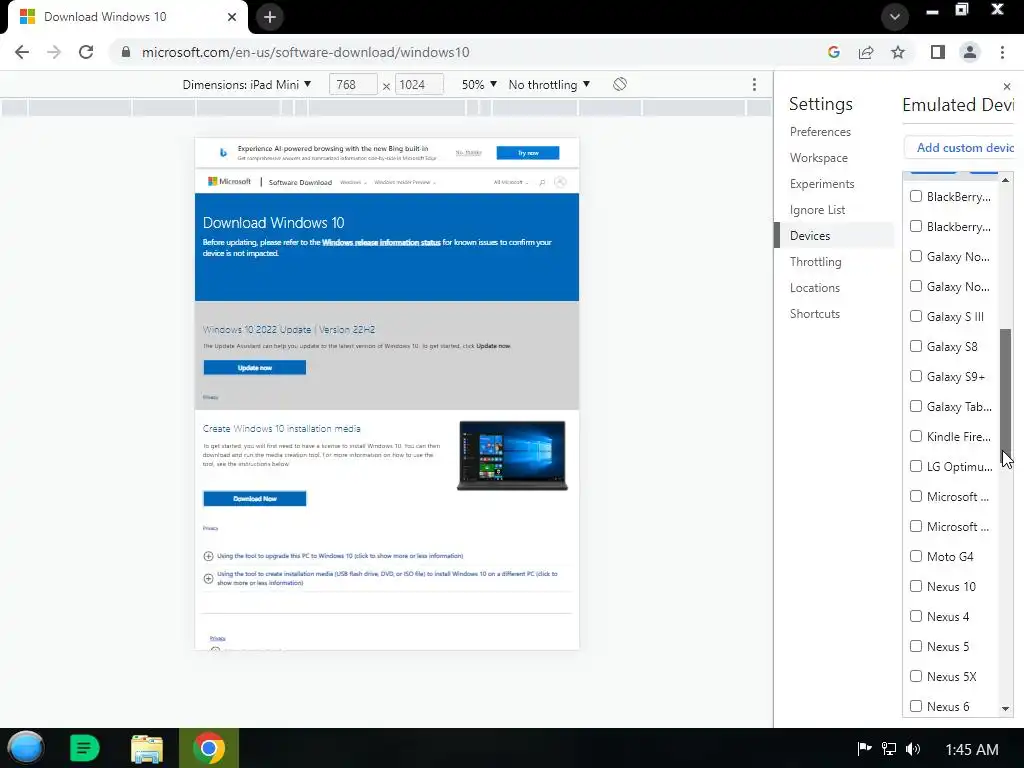Click the Chrome icon on the taskbar
1024x768 pixels.
click(209, 748)
